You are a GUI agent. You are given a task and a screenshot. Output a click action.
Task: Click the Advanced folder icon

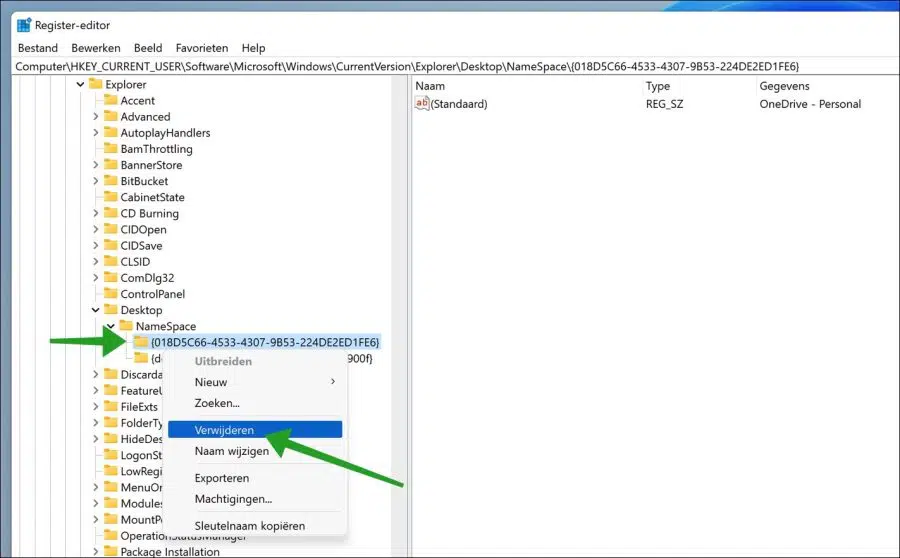click(x=111, y=116)
